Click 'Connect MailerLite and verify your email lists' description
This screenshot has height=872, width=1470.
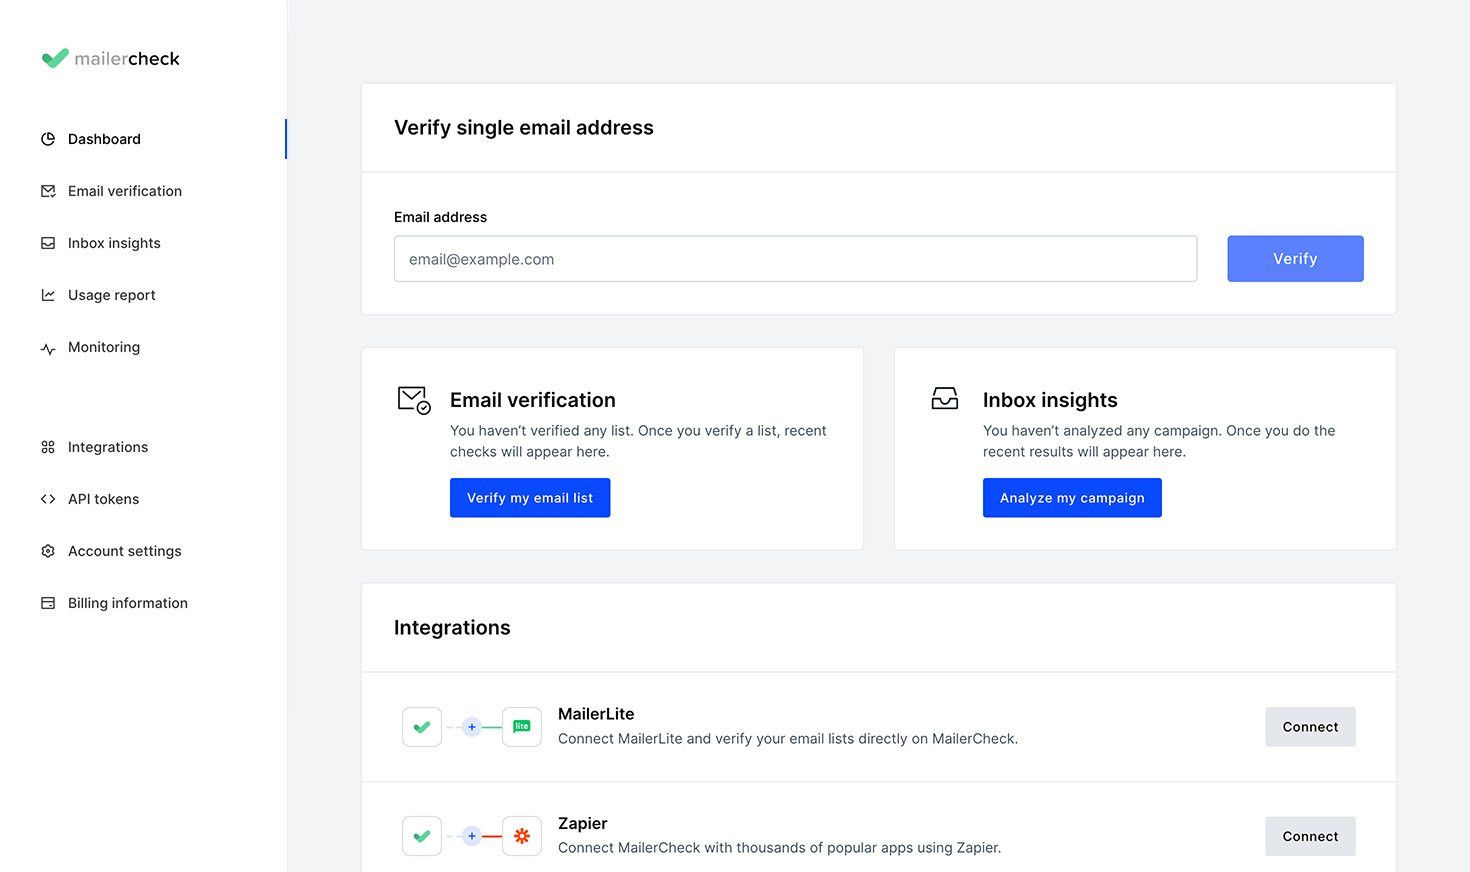click(x=788, y=739)
